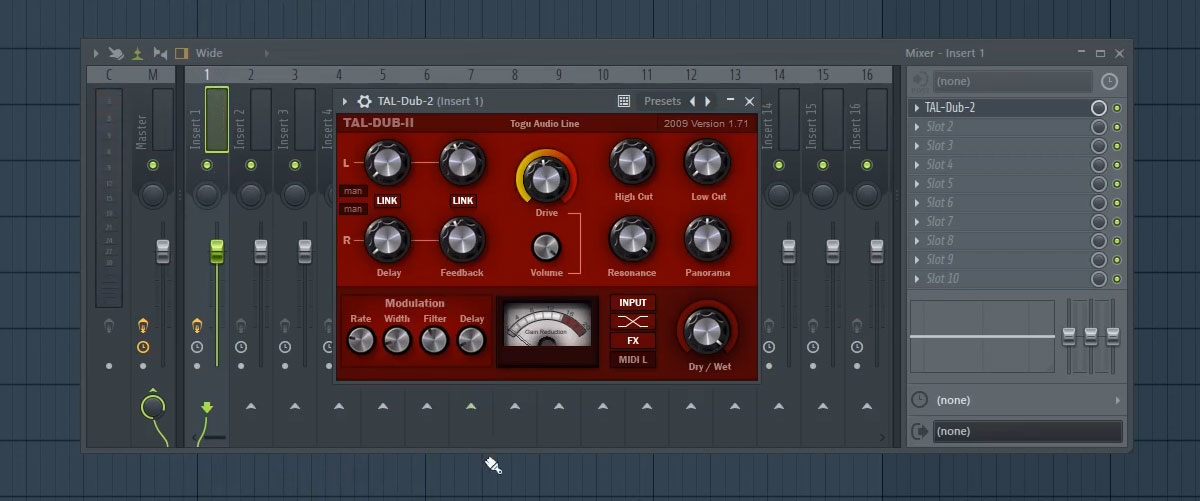
Task: Toggle the cross-feed X button
Action: pos(633,322)
